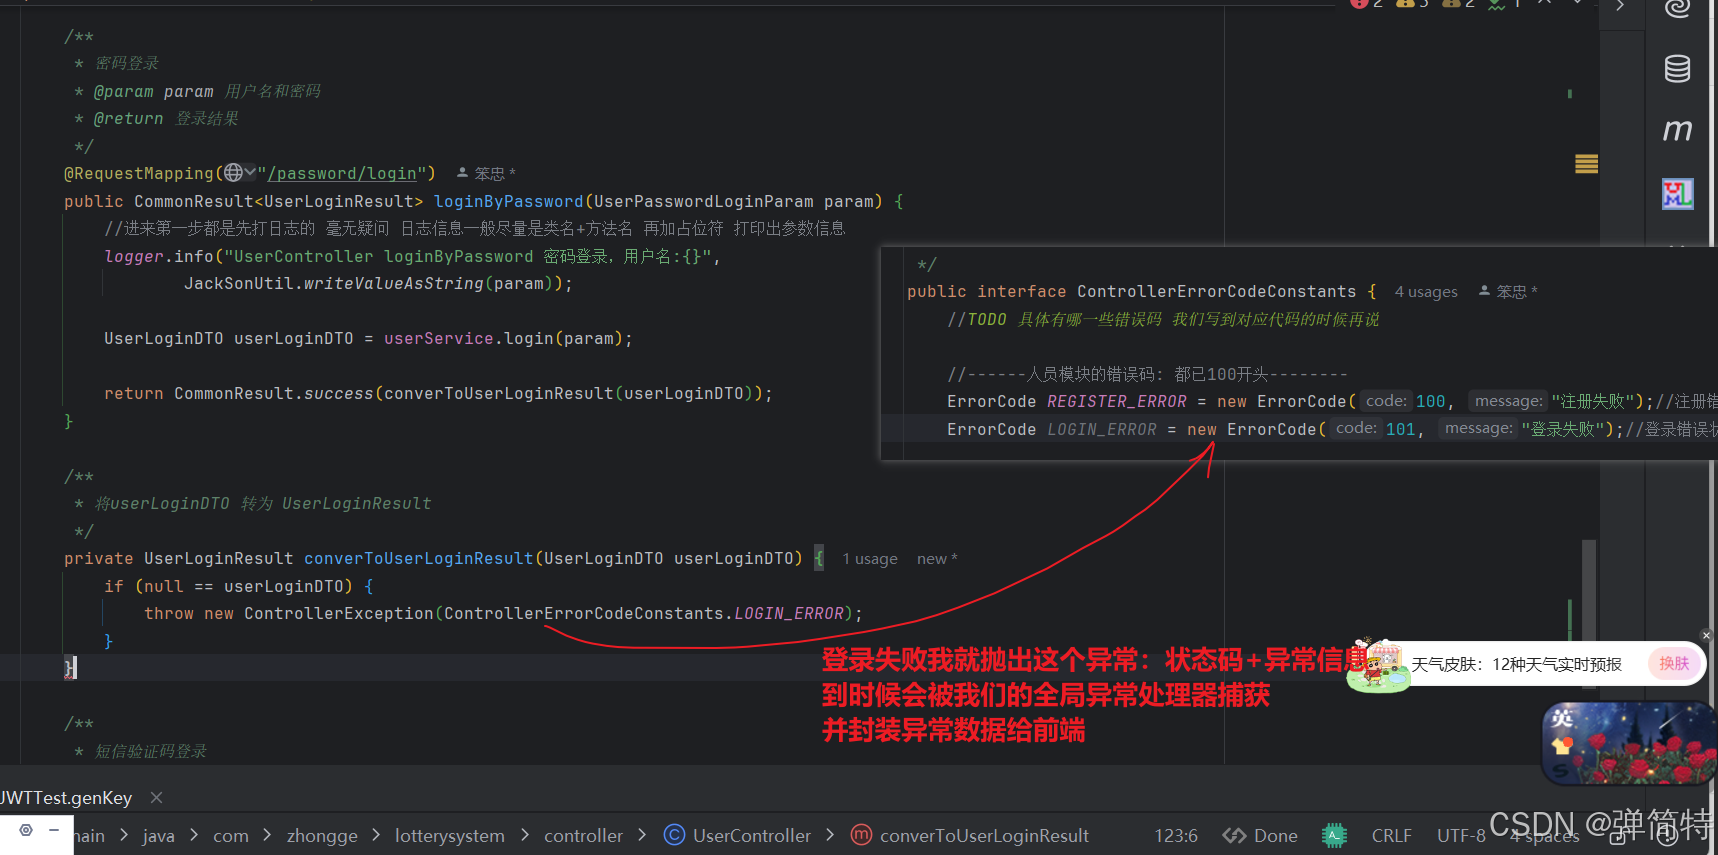Click the 换肤 button in weather popup
The image size is (1718, 855).
click(1674, 664)
